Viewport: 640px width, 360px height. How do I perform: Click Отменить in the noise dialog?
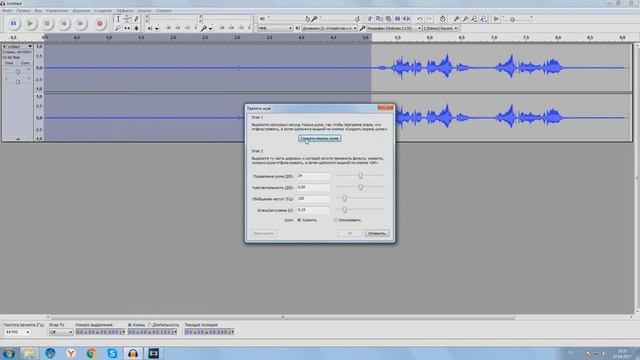[x=377, y=233]
